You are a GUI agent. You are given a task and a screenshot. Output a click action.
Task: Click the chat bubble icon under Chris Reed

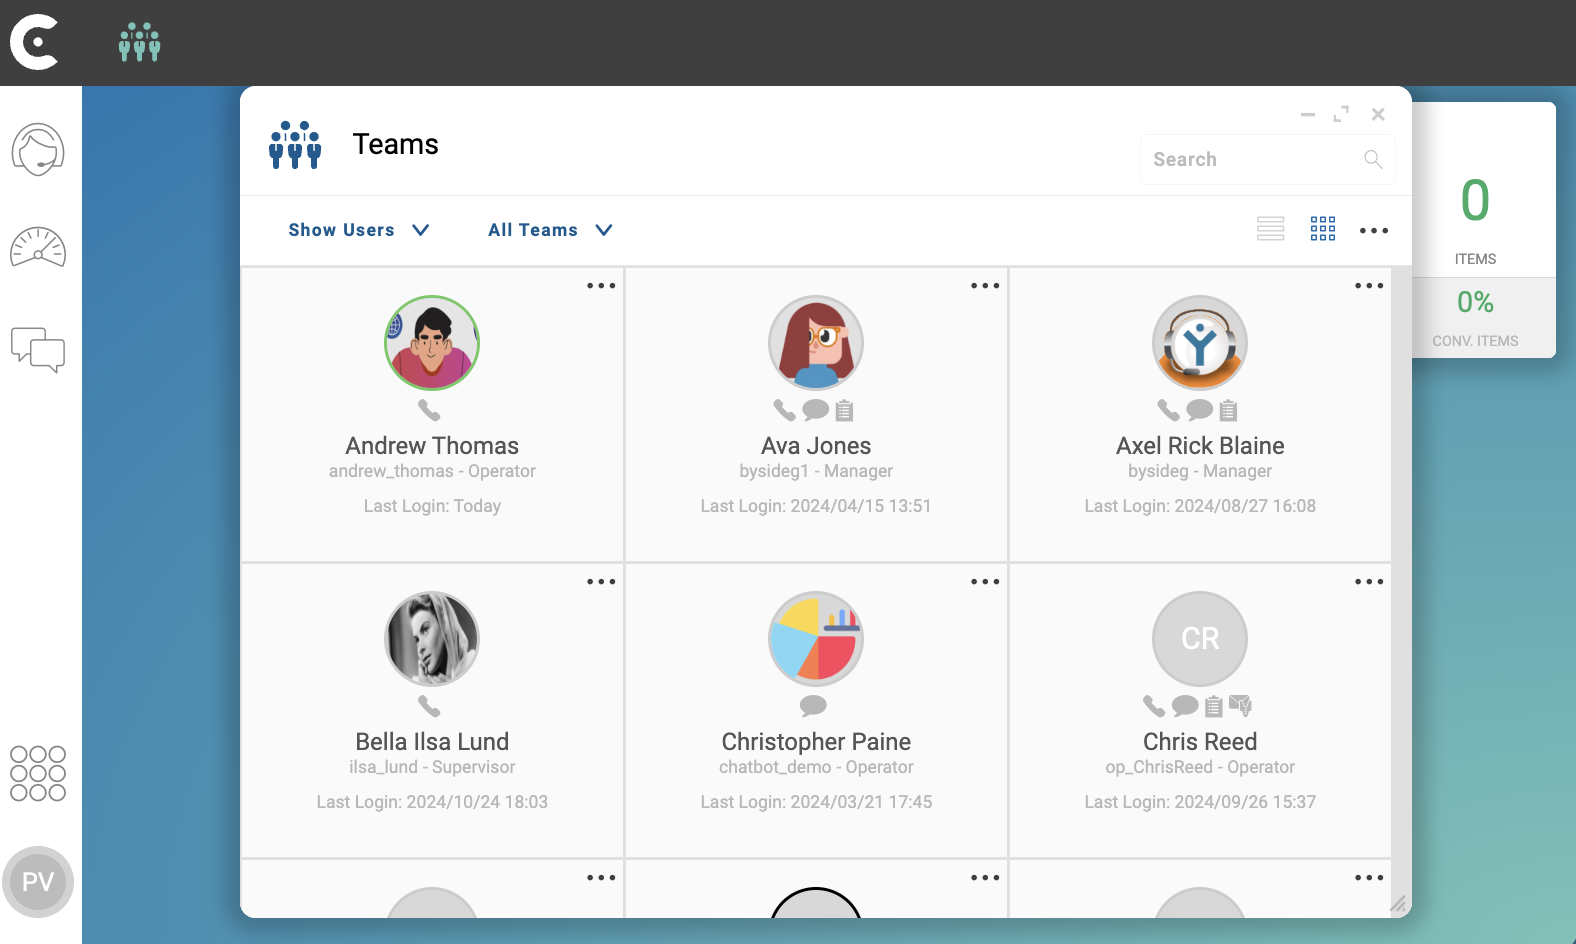(x=1185, y=706)
